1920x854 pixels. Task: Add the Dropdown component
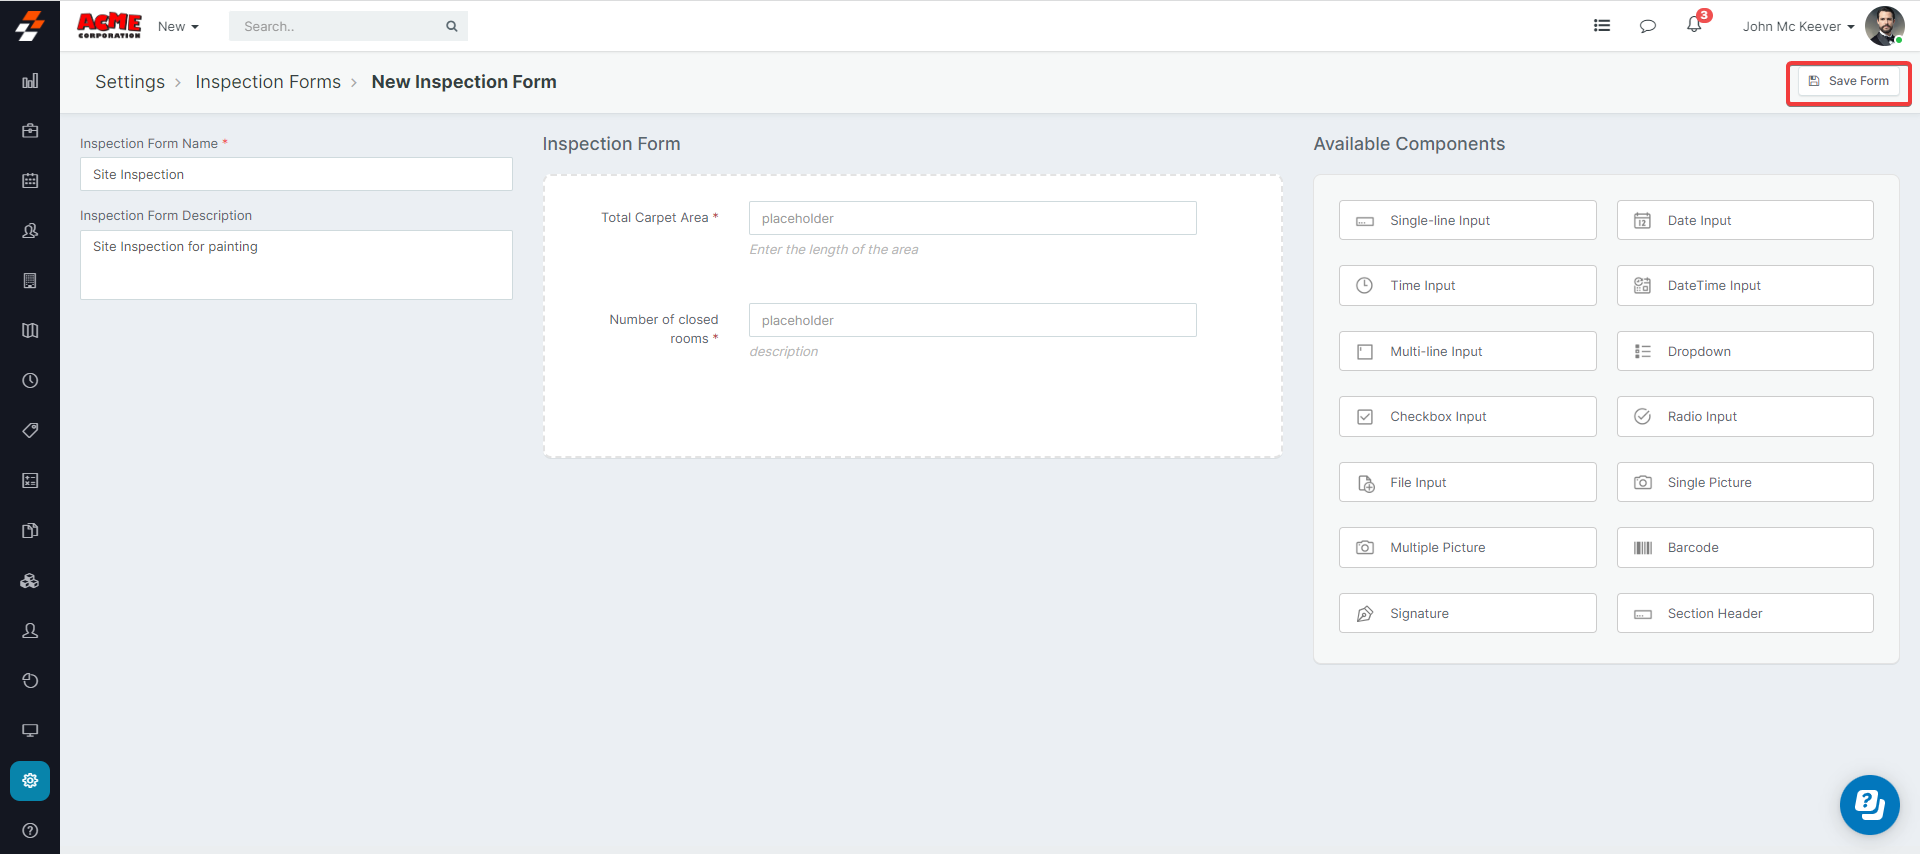tap(1744, 352)
